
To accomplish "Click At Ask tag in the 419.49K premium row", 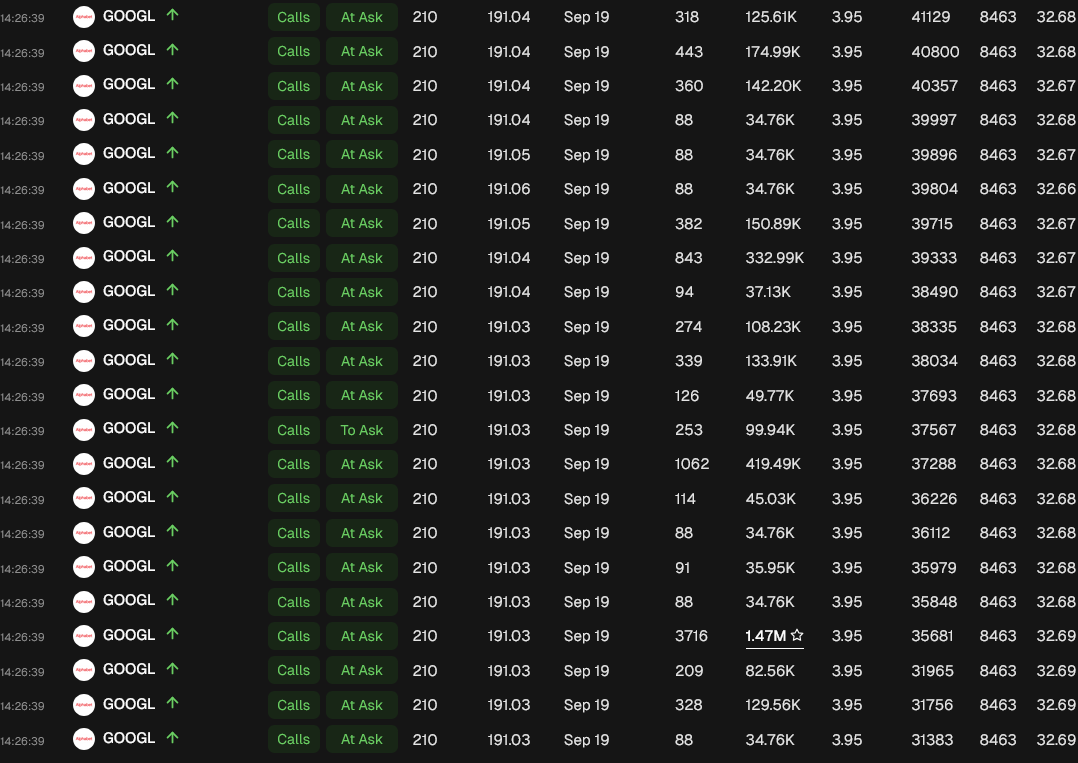I will pyautogui.click(x=362, y=464).
